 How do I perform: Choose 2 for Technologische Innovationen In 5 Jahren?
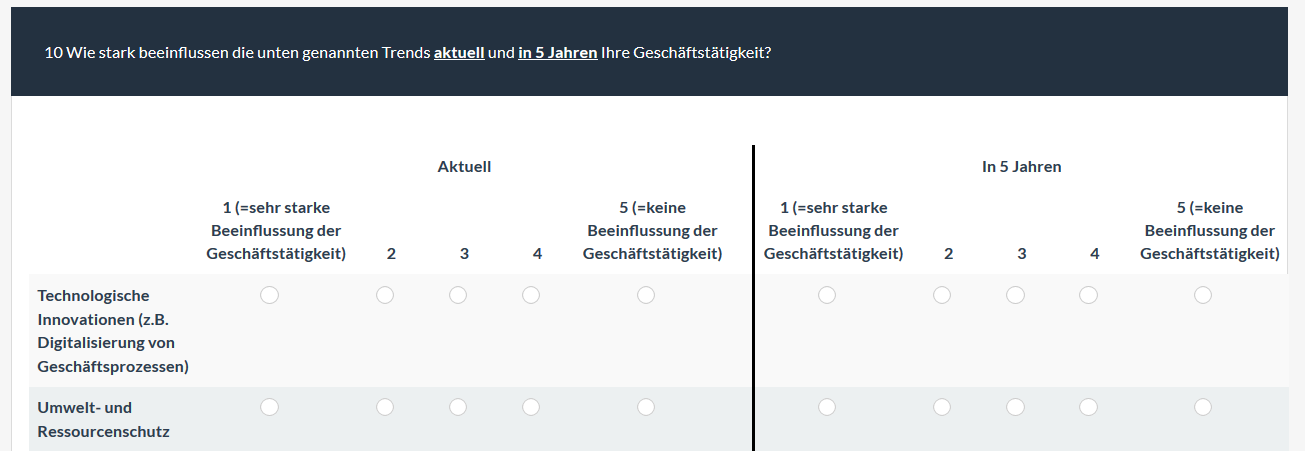(942, 295)
